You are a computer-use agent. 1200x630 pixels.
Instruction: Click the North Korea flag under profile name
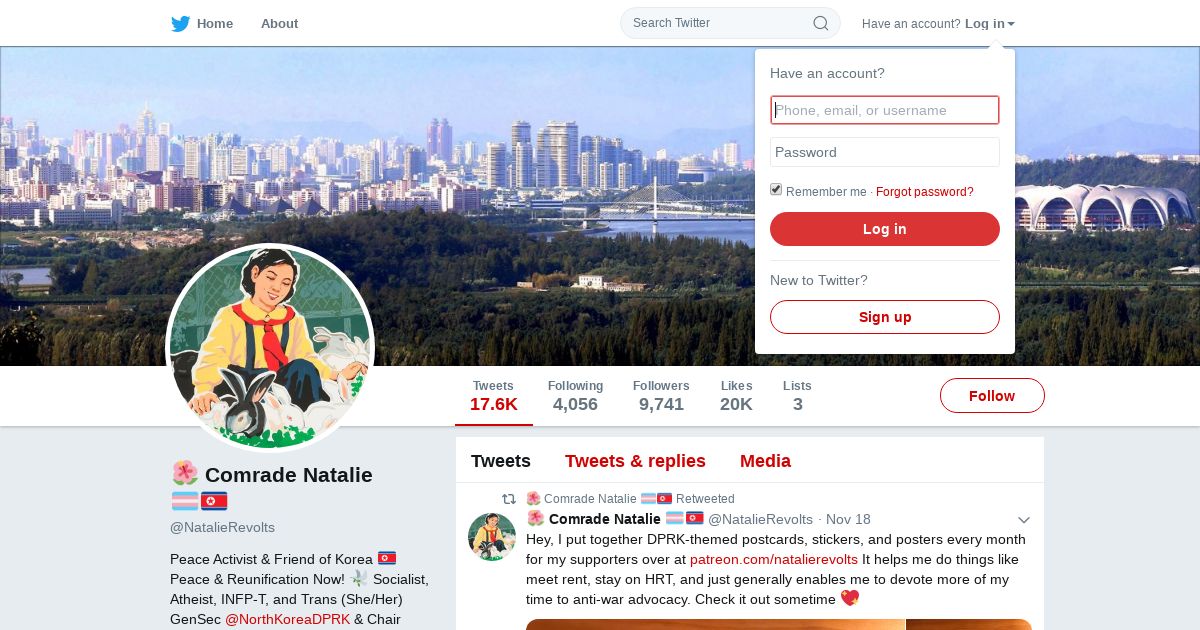[x=214, y=501]
